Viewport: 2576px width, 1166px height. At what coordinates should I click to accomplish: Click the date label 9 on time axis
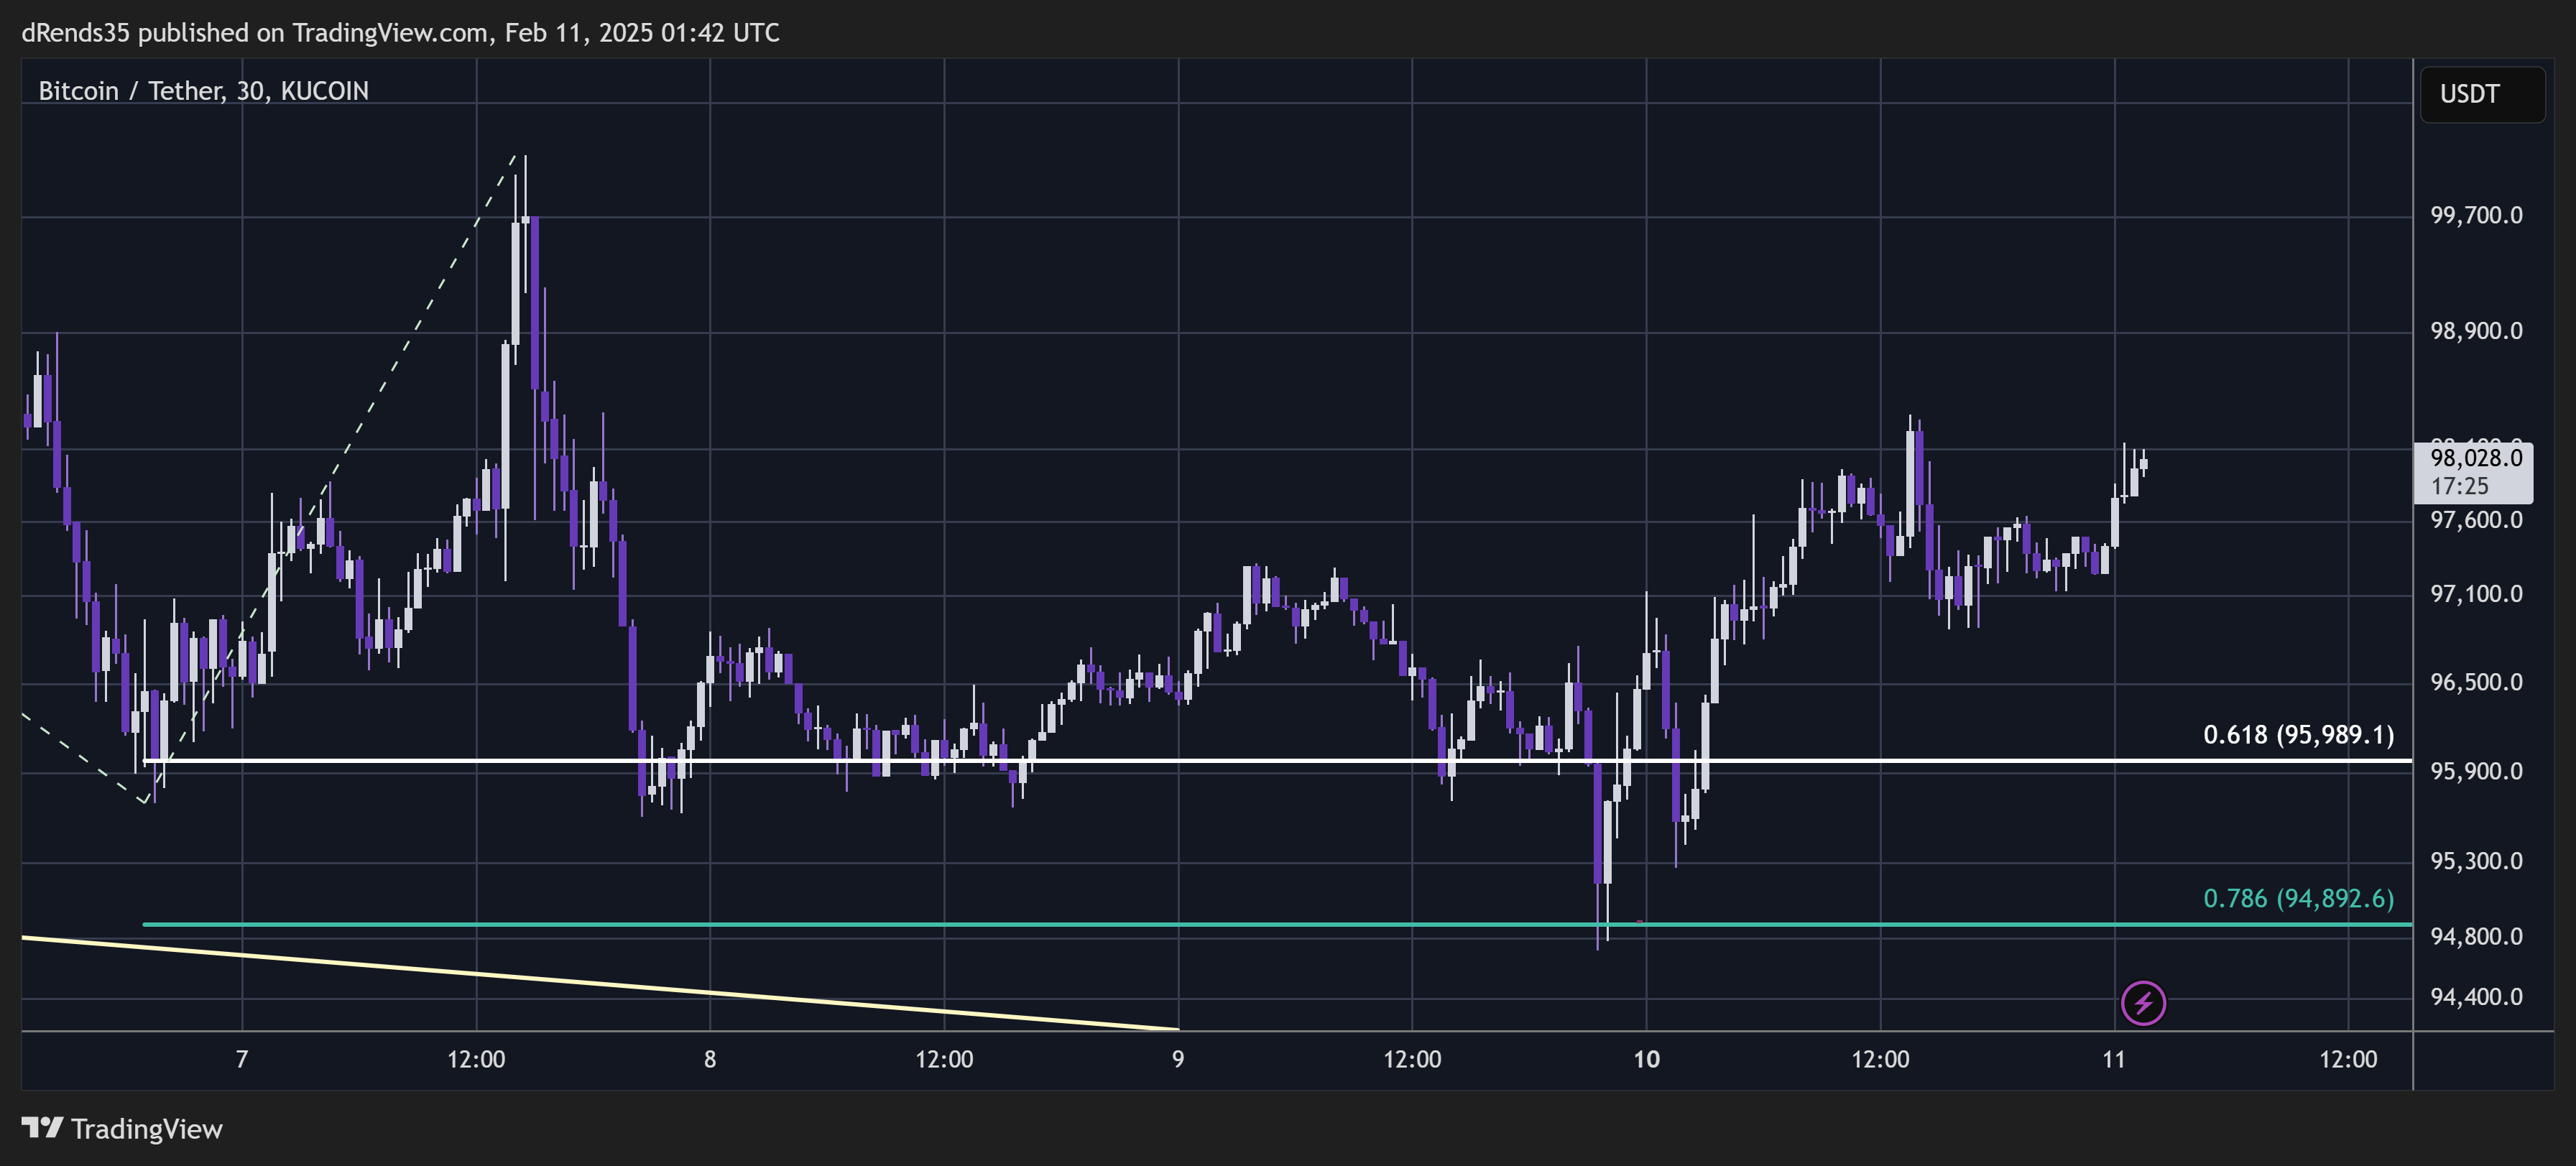[x=1178, y=1060]
